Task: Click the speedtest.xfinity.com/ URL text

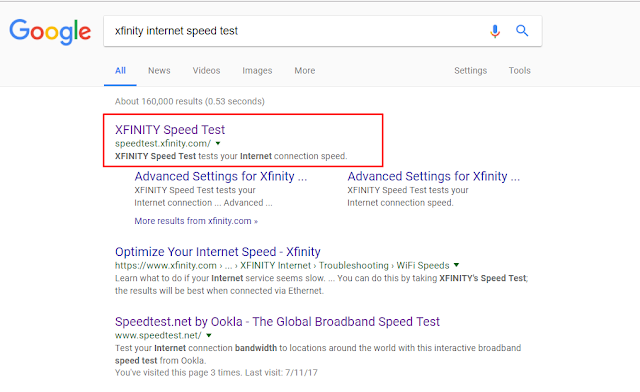Action: click(163, 143)
